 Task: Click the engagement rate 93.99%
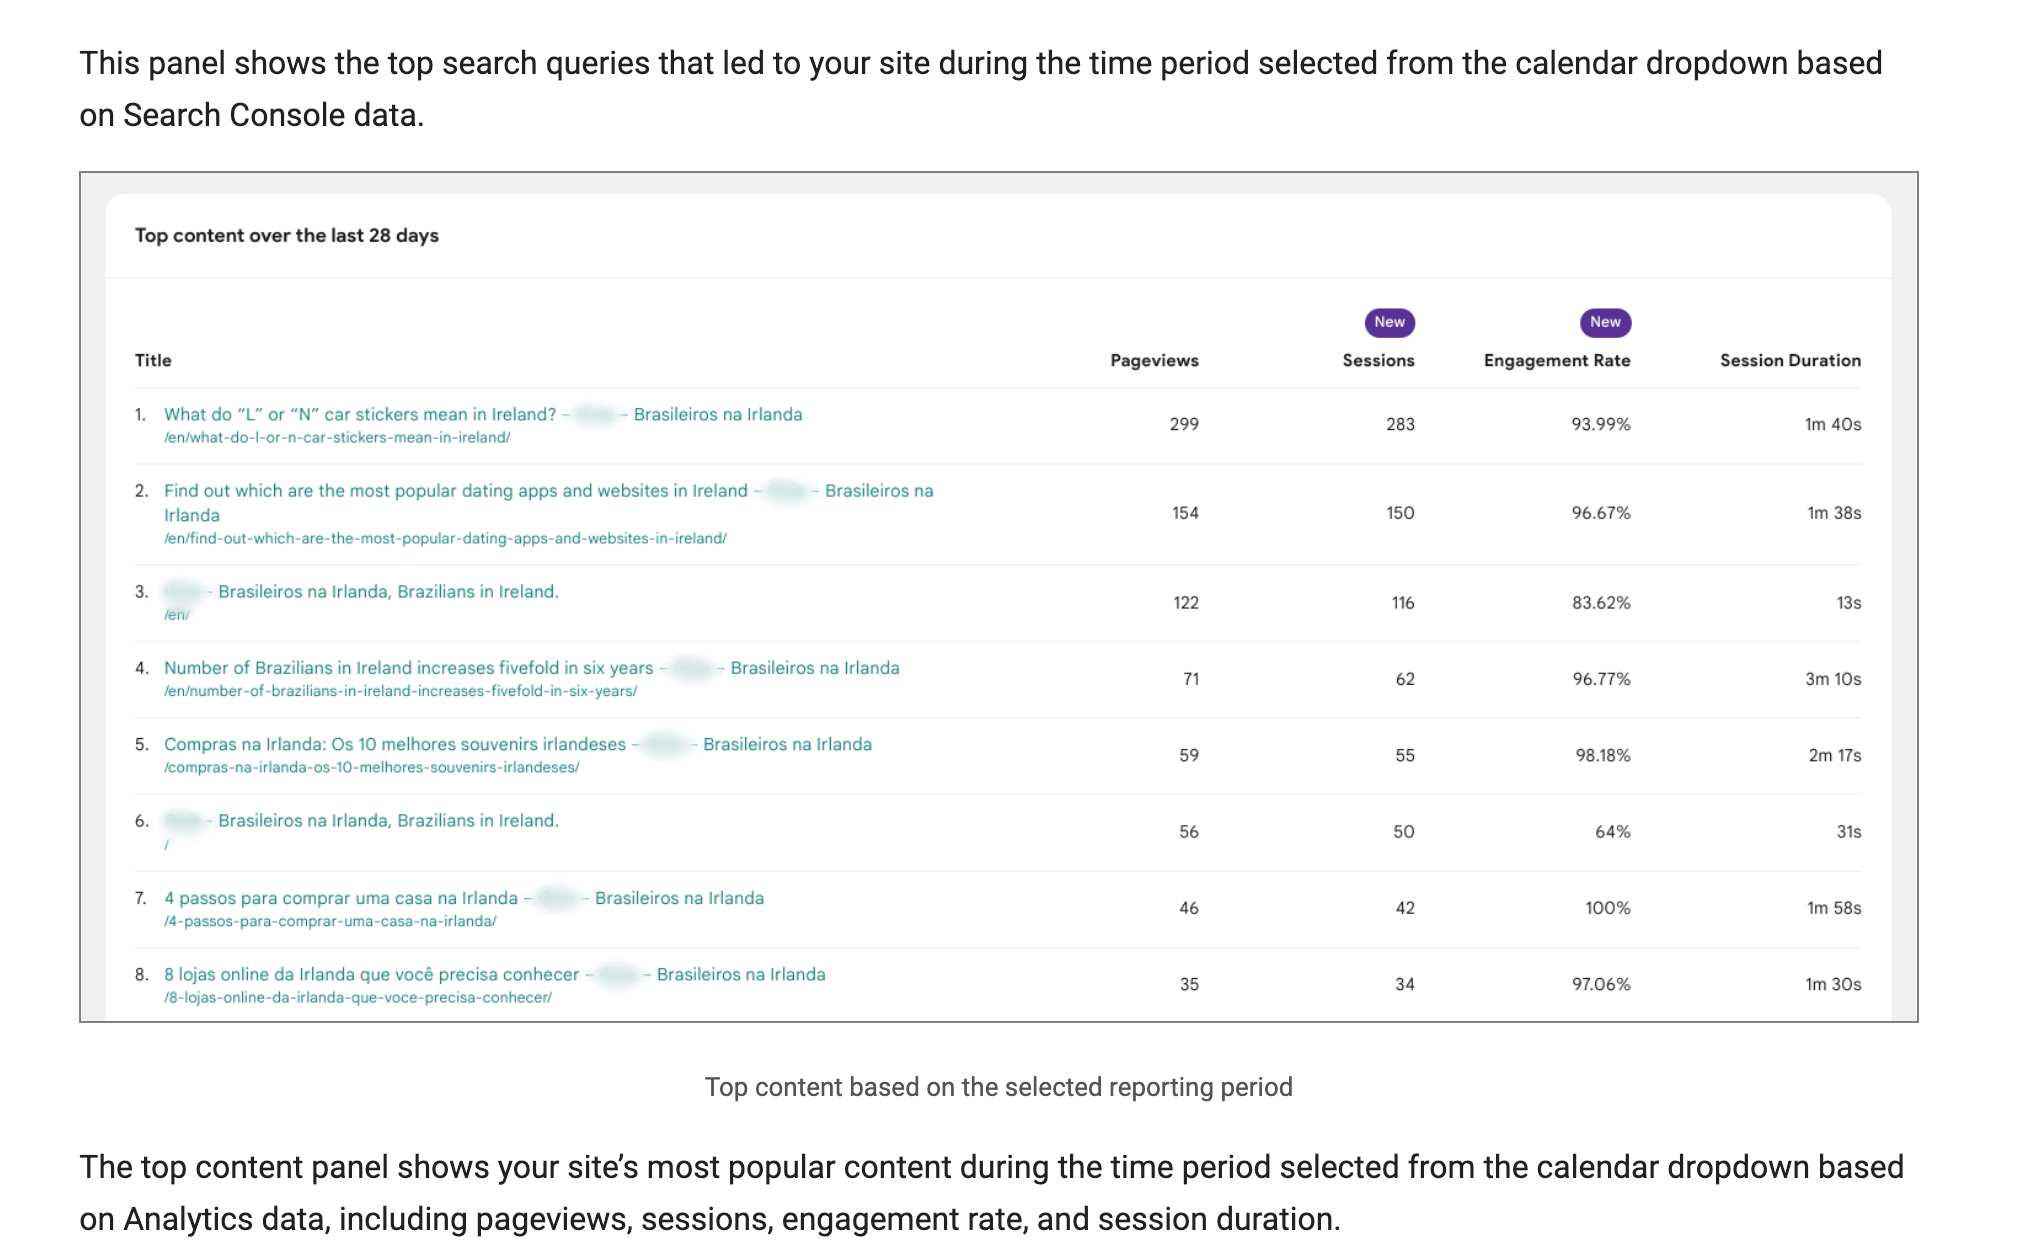coord(1601,424)
